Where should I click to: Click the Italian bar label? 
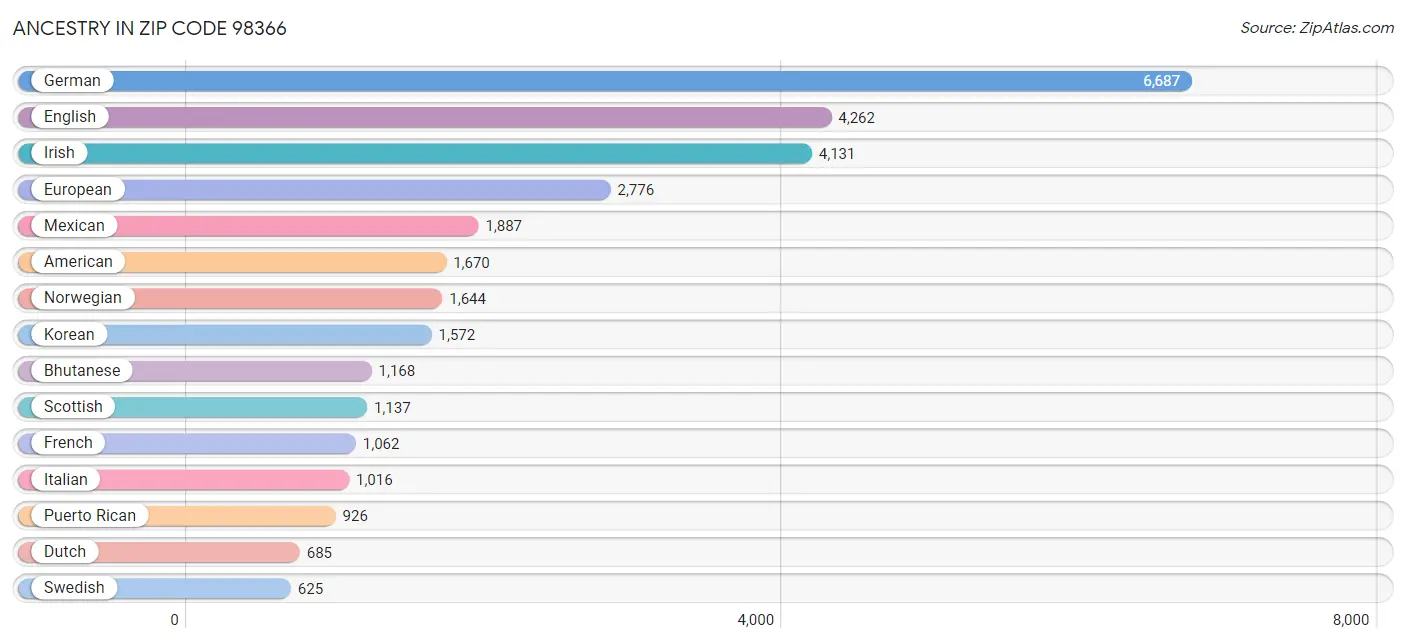(x=66, y=480)
